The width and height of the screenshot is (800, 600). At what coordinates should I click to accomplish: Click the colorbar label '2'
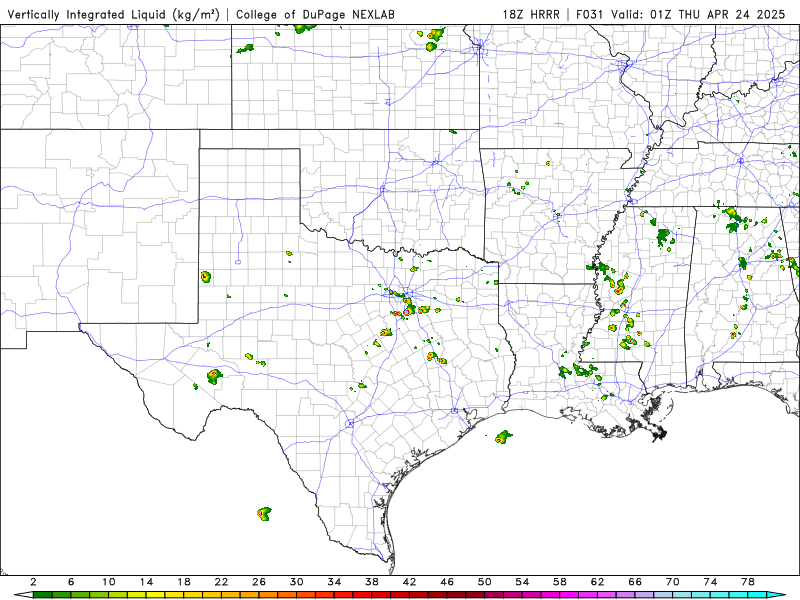point(33,582)
